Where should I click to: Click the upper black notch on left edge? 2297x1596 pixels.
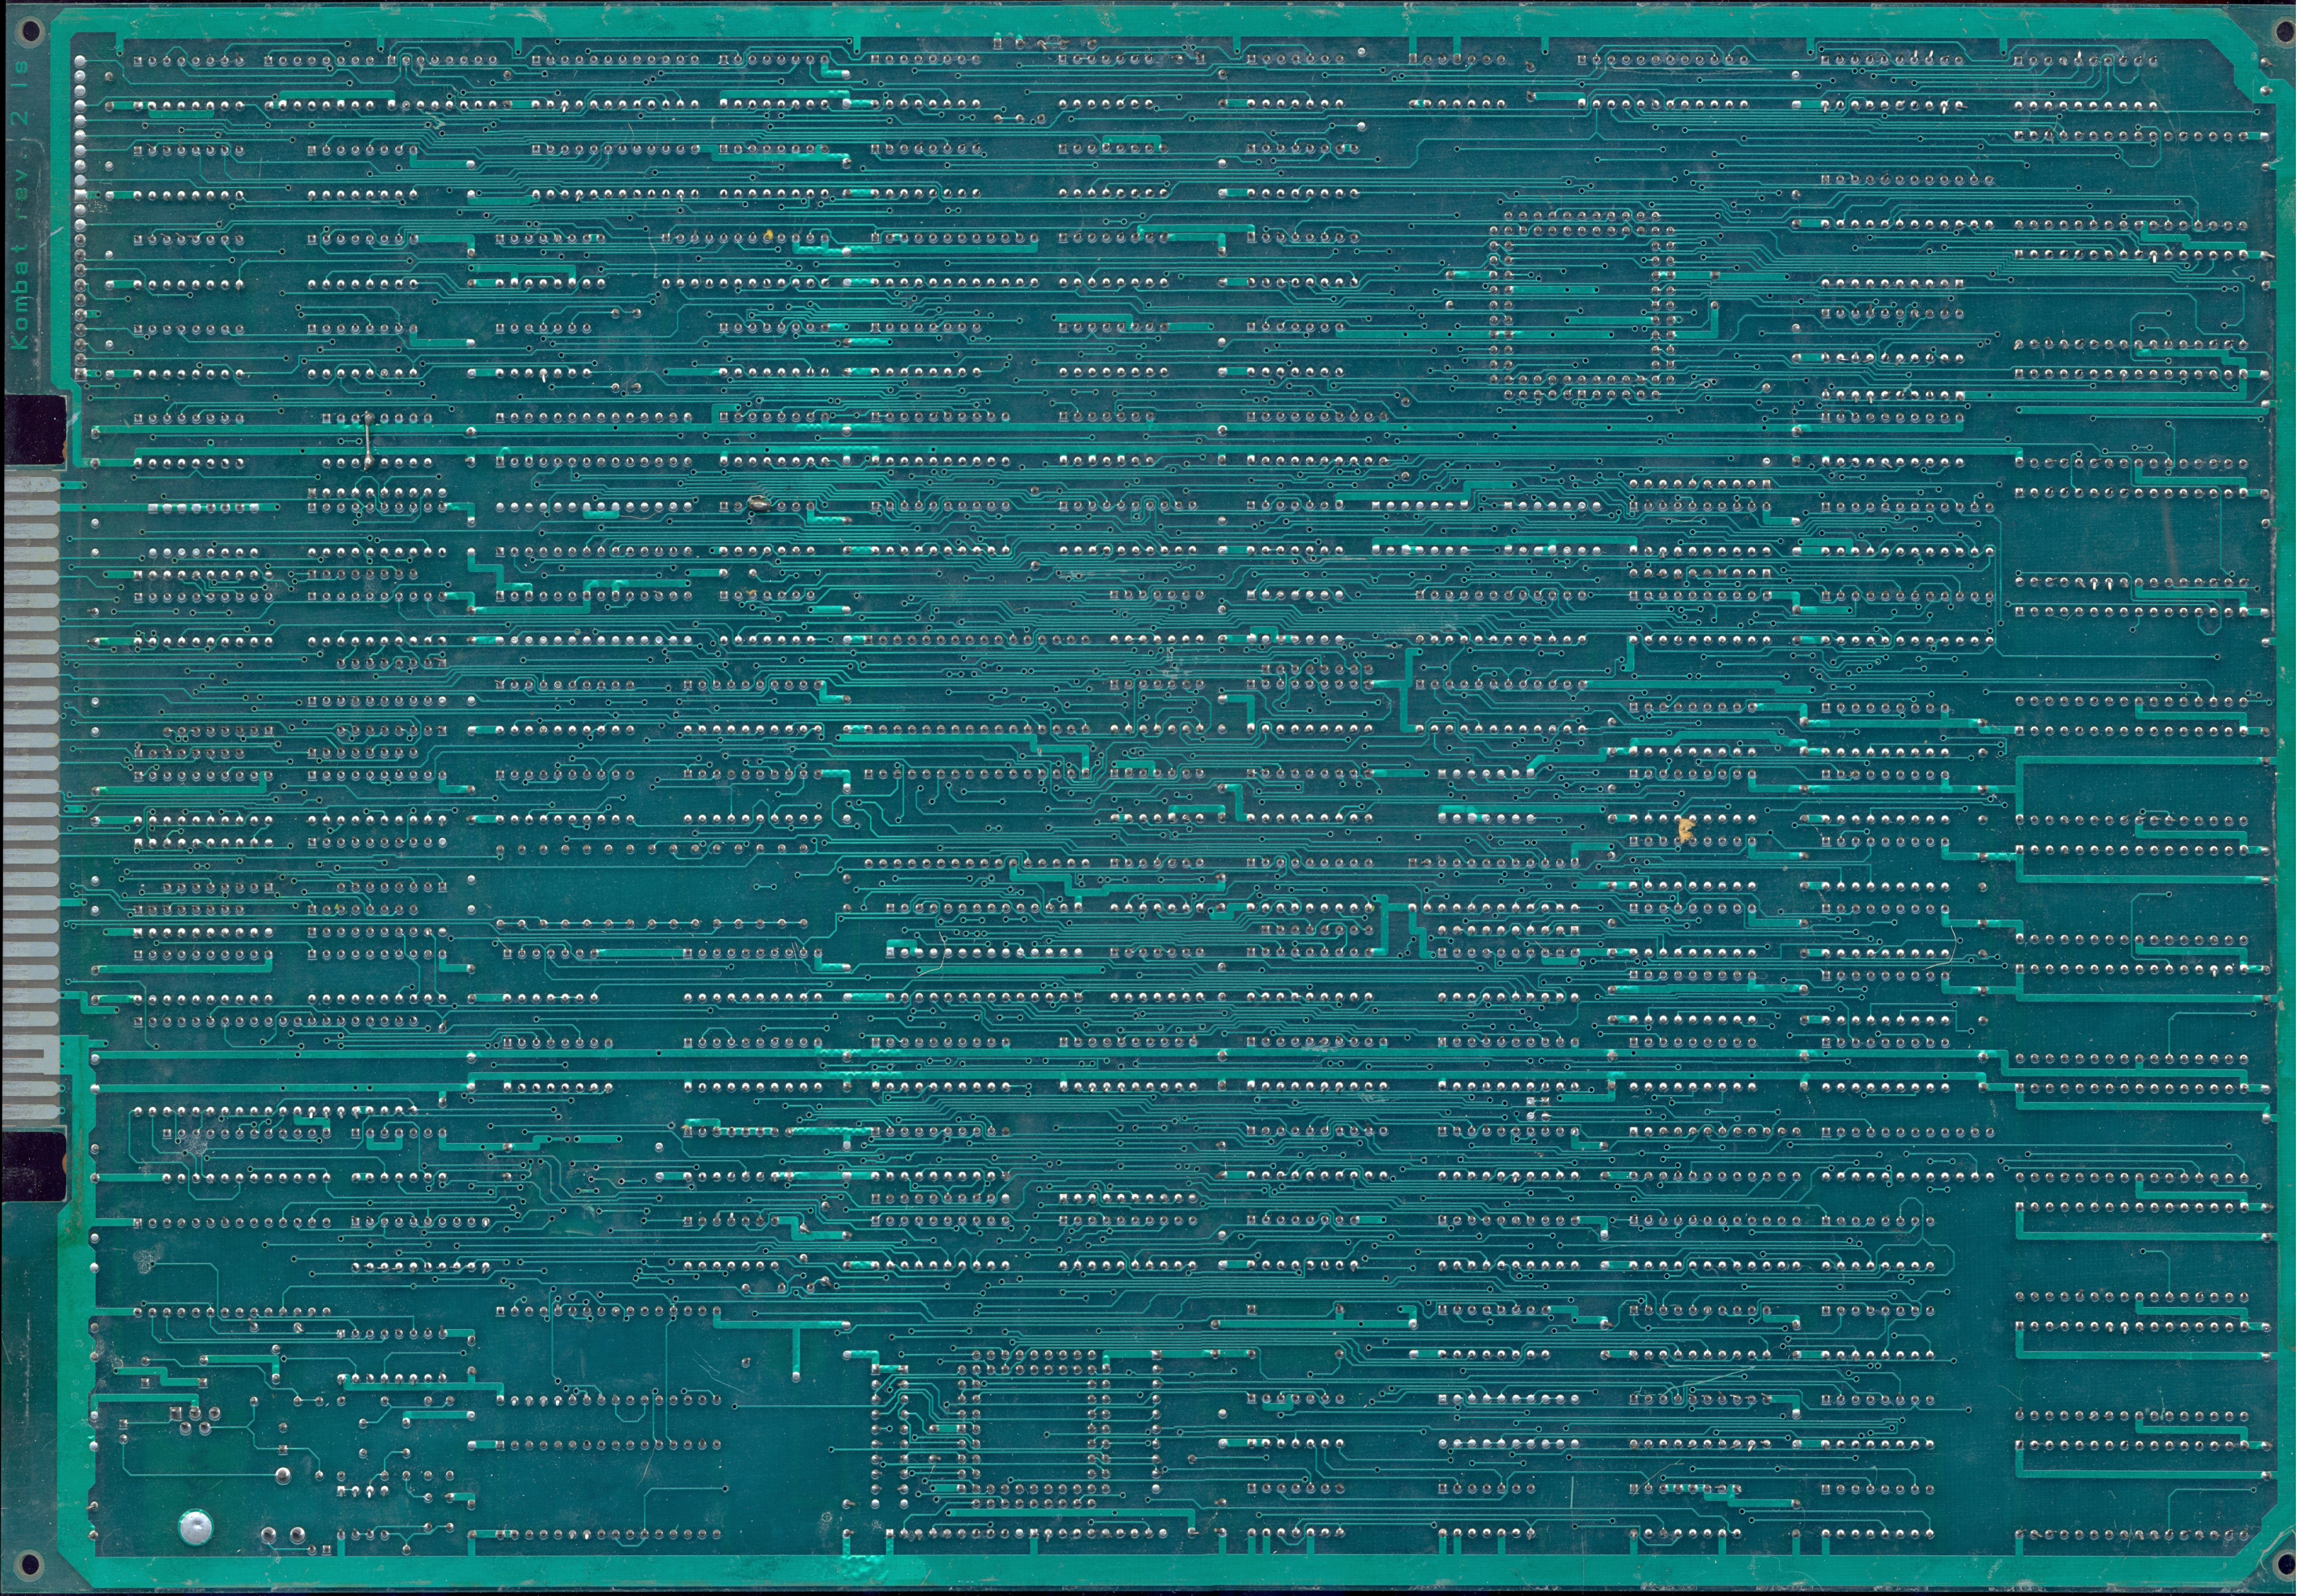pyautogui.click(x=34, y=429)
